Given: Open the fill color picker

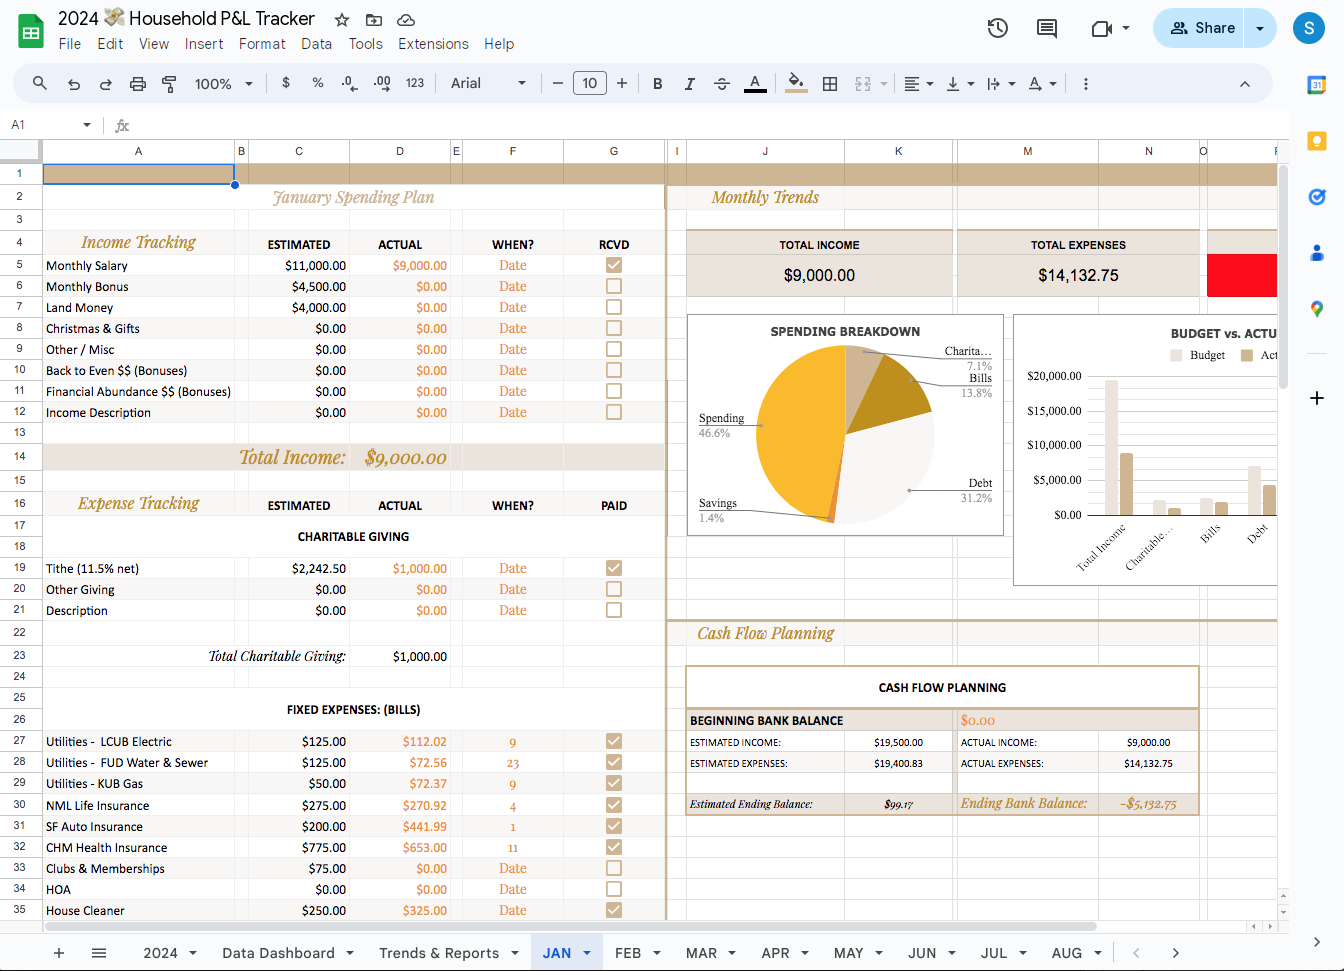Looking at the screenshot, I should [x=796, y=83].
